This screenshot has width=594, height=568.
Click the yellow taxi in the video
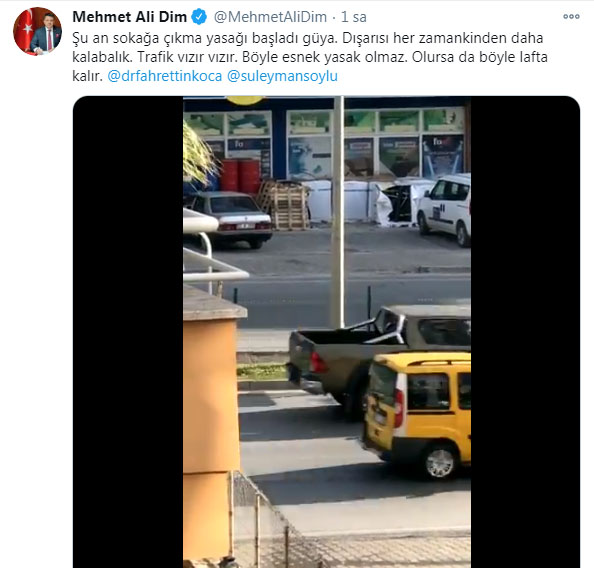[417, 413]
